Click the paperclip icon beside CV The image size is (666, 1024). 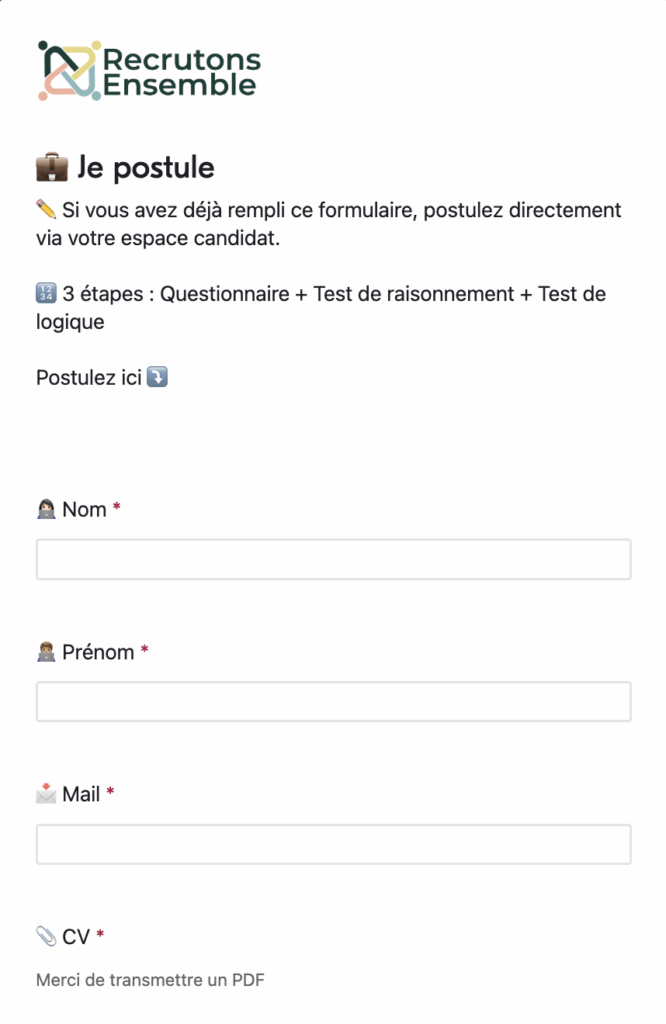pyautogui.click(x=46, y=937)
